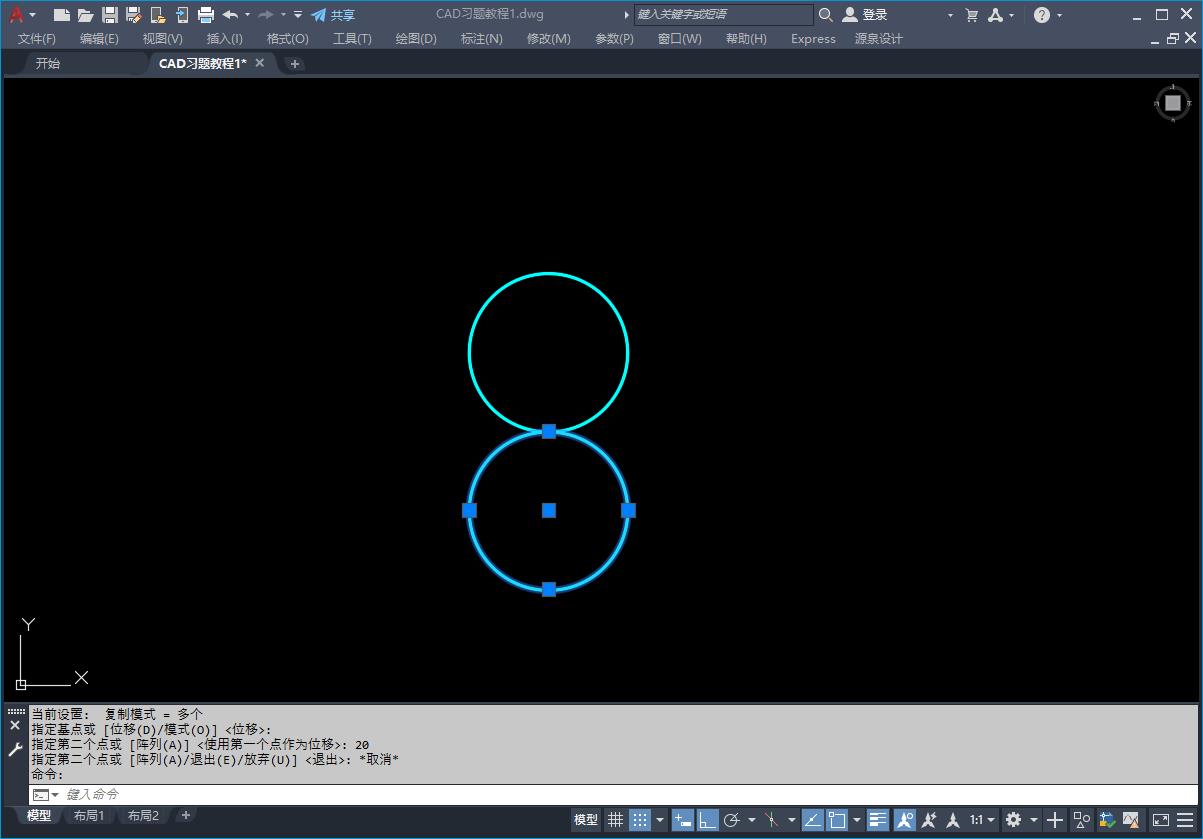Screen dimensions: 1203x839
Task: Undo the last action
Action: (230, 15)
